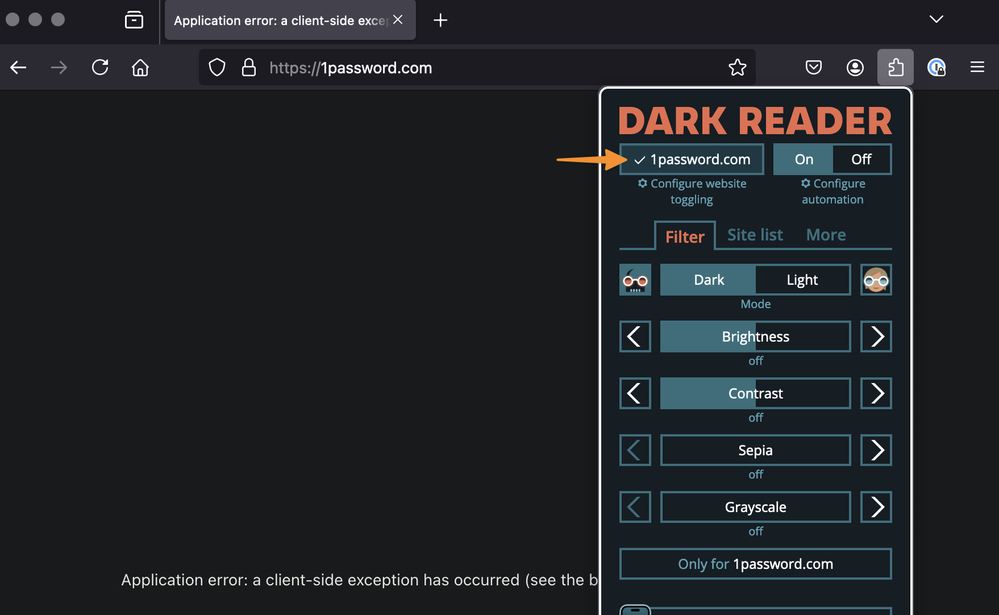This screenshot has width=999, height=615.
Task: Click the forward navigation arrow
Action: click(59, 68)
